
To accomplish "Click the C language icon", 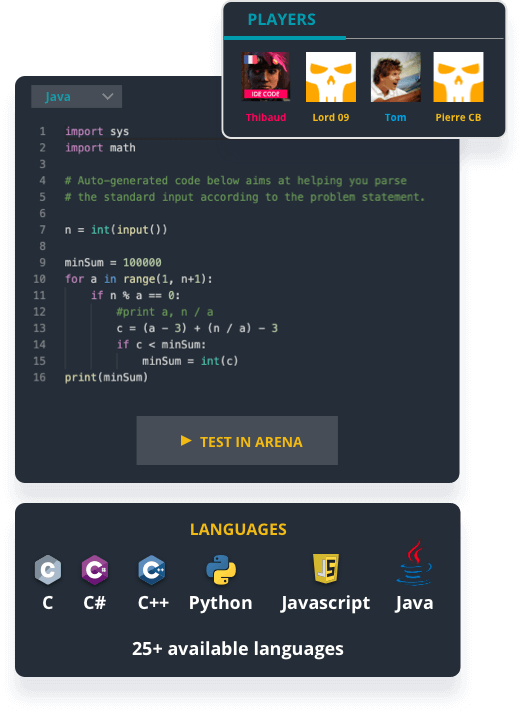I will click(48, 569).
